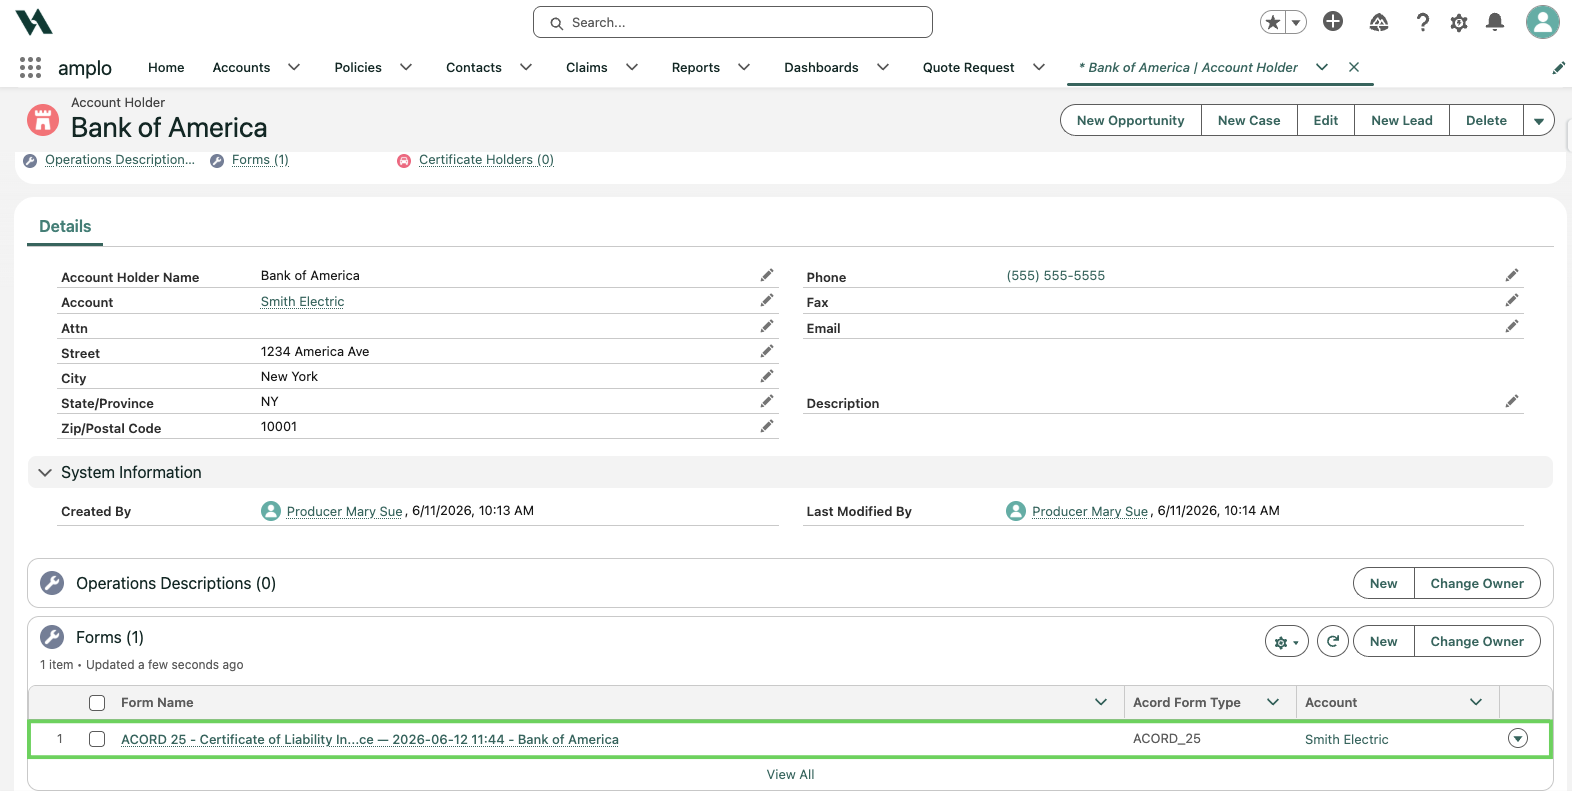Click the New Lead button

(1402, 121)
